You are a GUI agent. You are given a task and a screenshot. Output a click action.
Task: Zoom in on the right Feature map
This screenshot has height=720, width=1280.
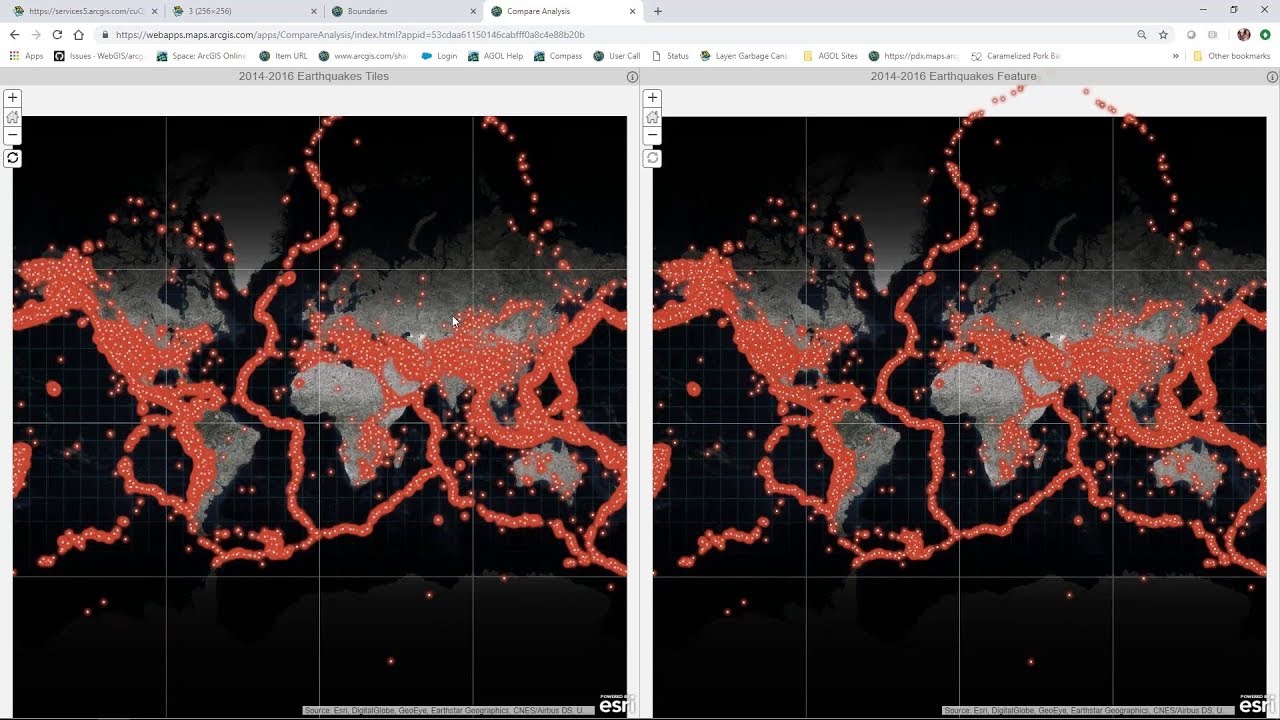coord(652,98)
